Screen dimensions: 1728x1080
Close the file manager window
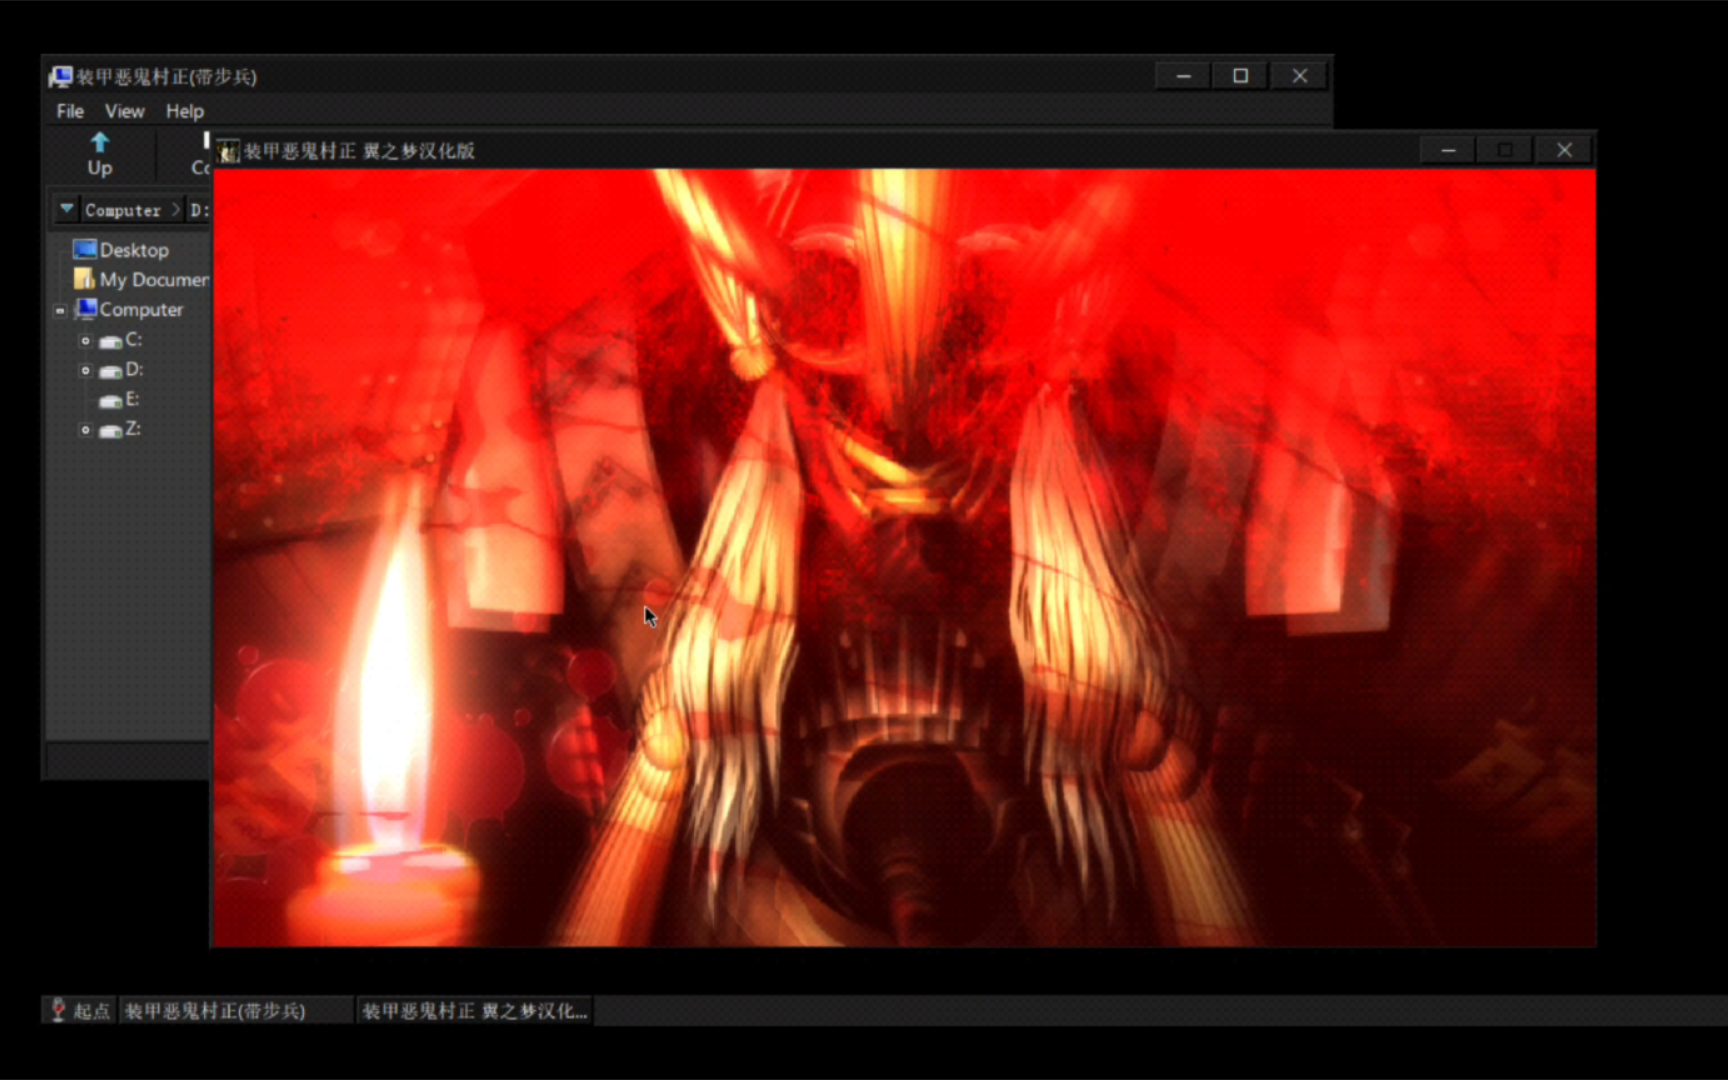1299,76
